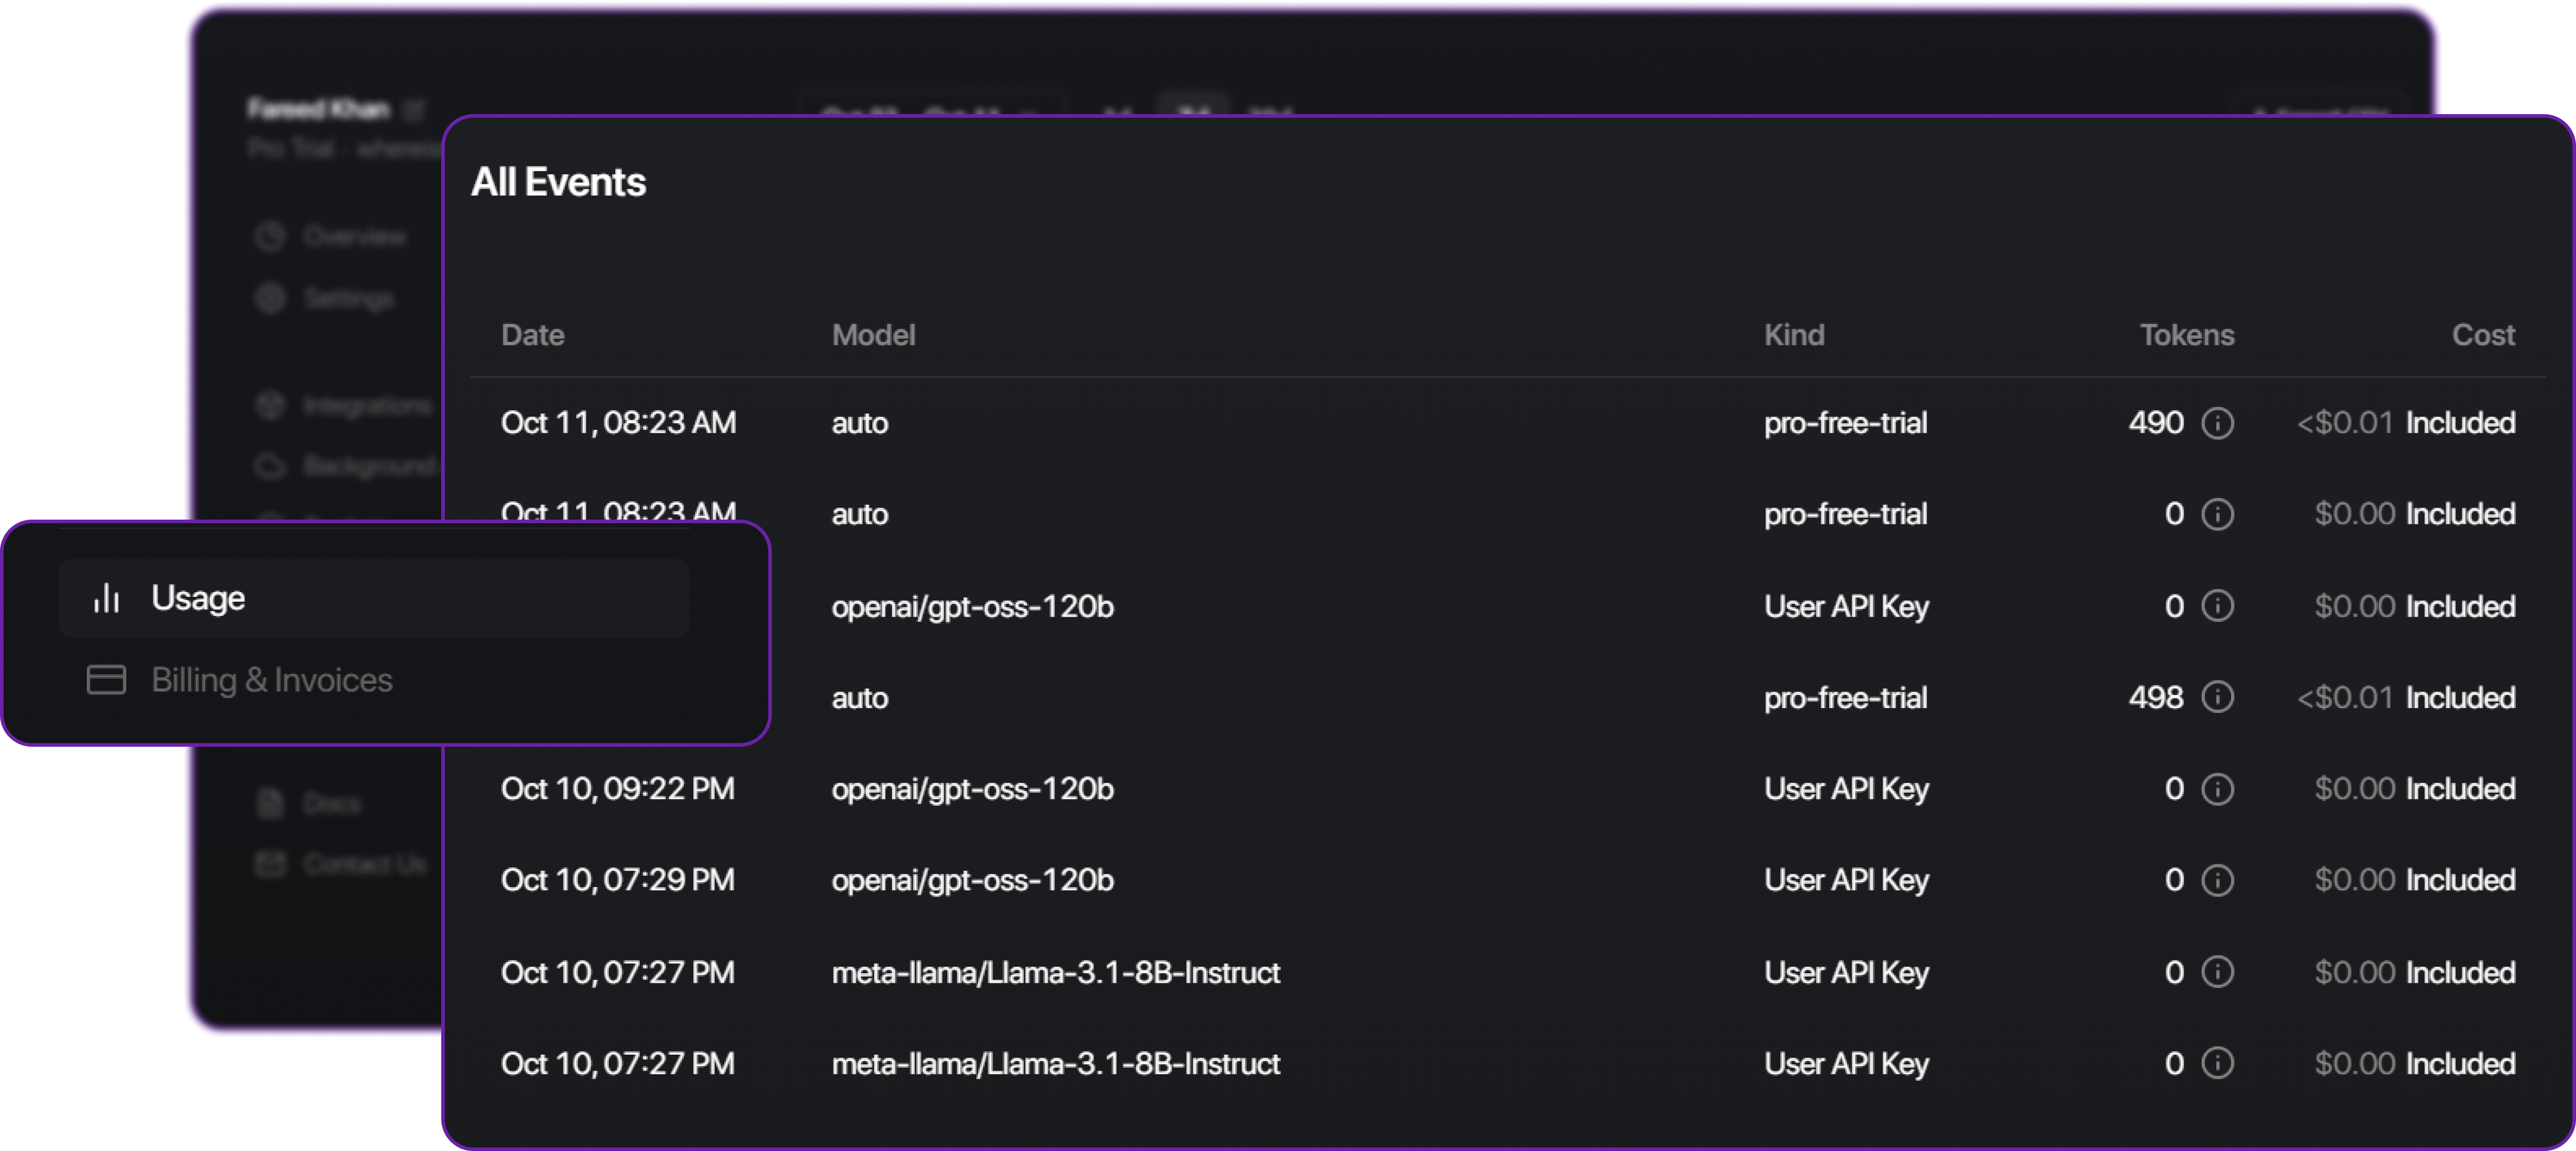Click the bar-chart icon beside Usage

[106, 597]
